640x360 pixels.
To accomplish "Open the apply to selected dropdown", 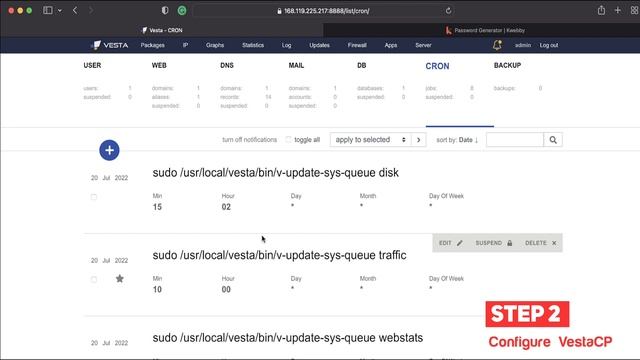I will click(371, 140).
